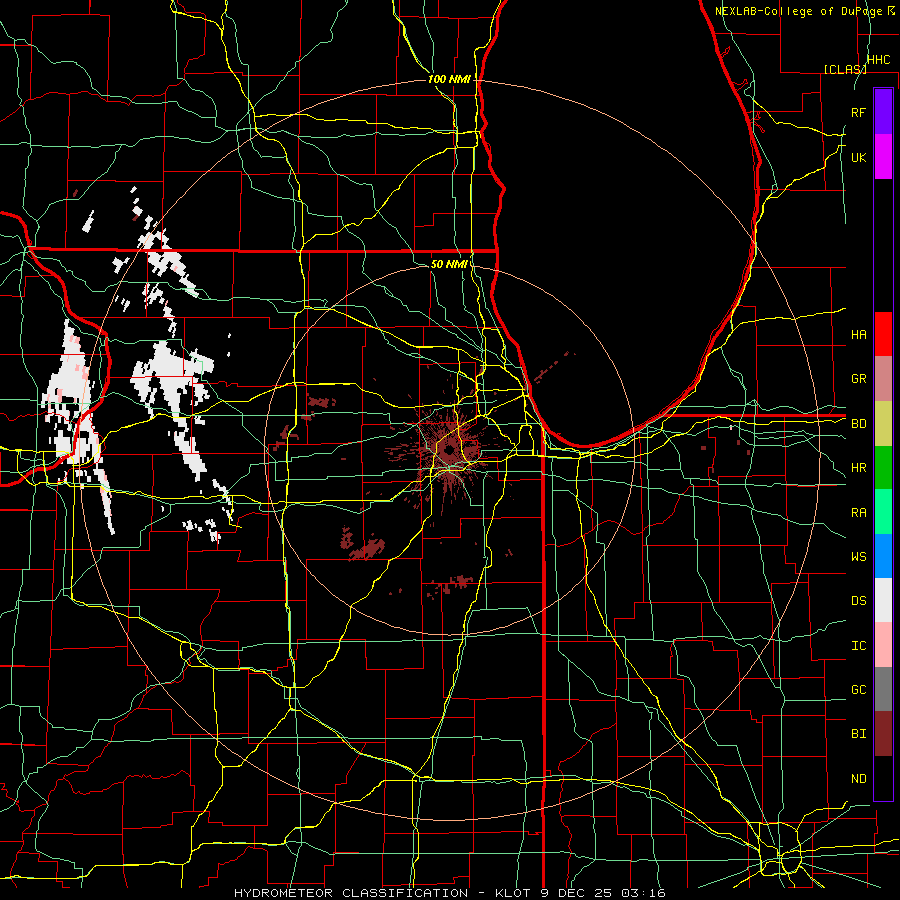
Task: Click the WS blue legend swatch
Action: pyautogui.click(x=883, y=556)
